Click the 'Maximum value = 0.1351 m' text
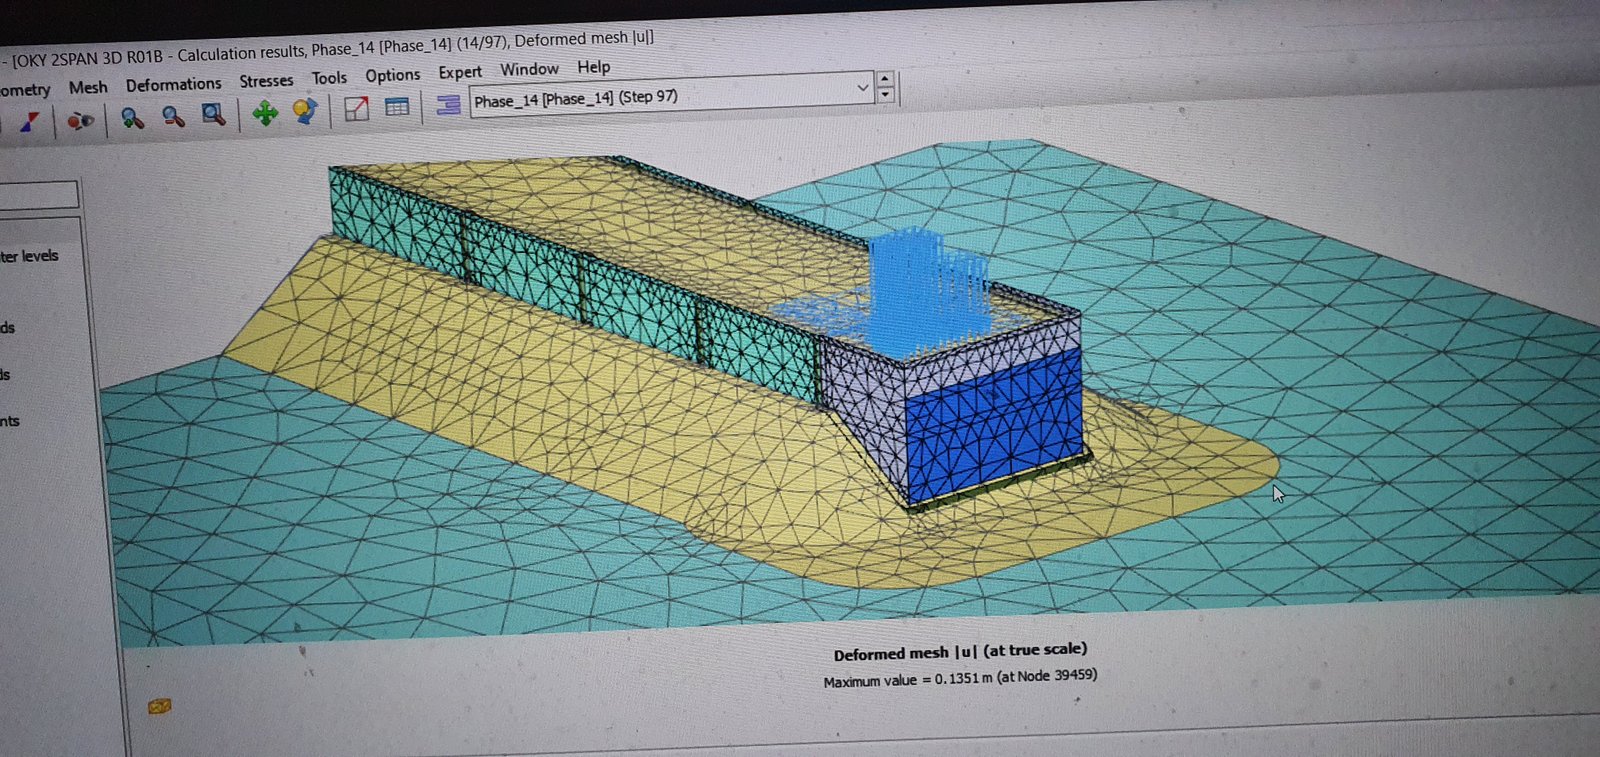This screenshot has height=757, width=1600. click(x=908, y=680)
